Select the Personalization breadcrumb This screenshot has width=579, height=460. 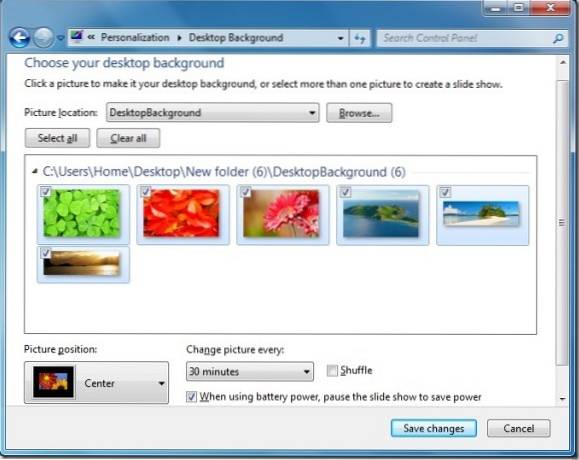[135, 38]
